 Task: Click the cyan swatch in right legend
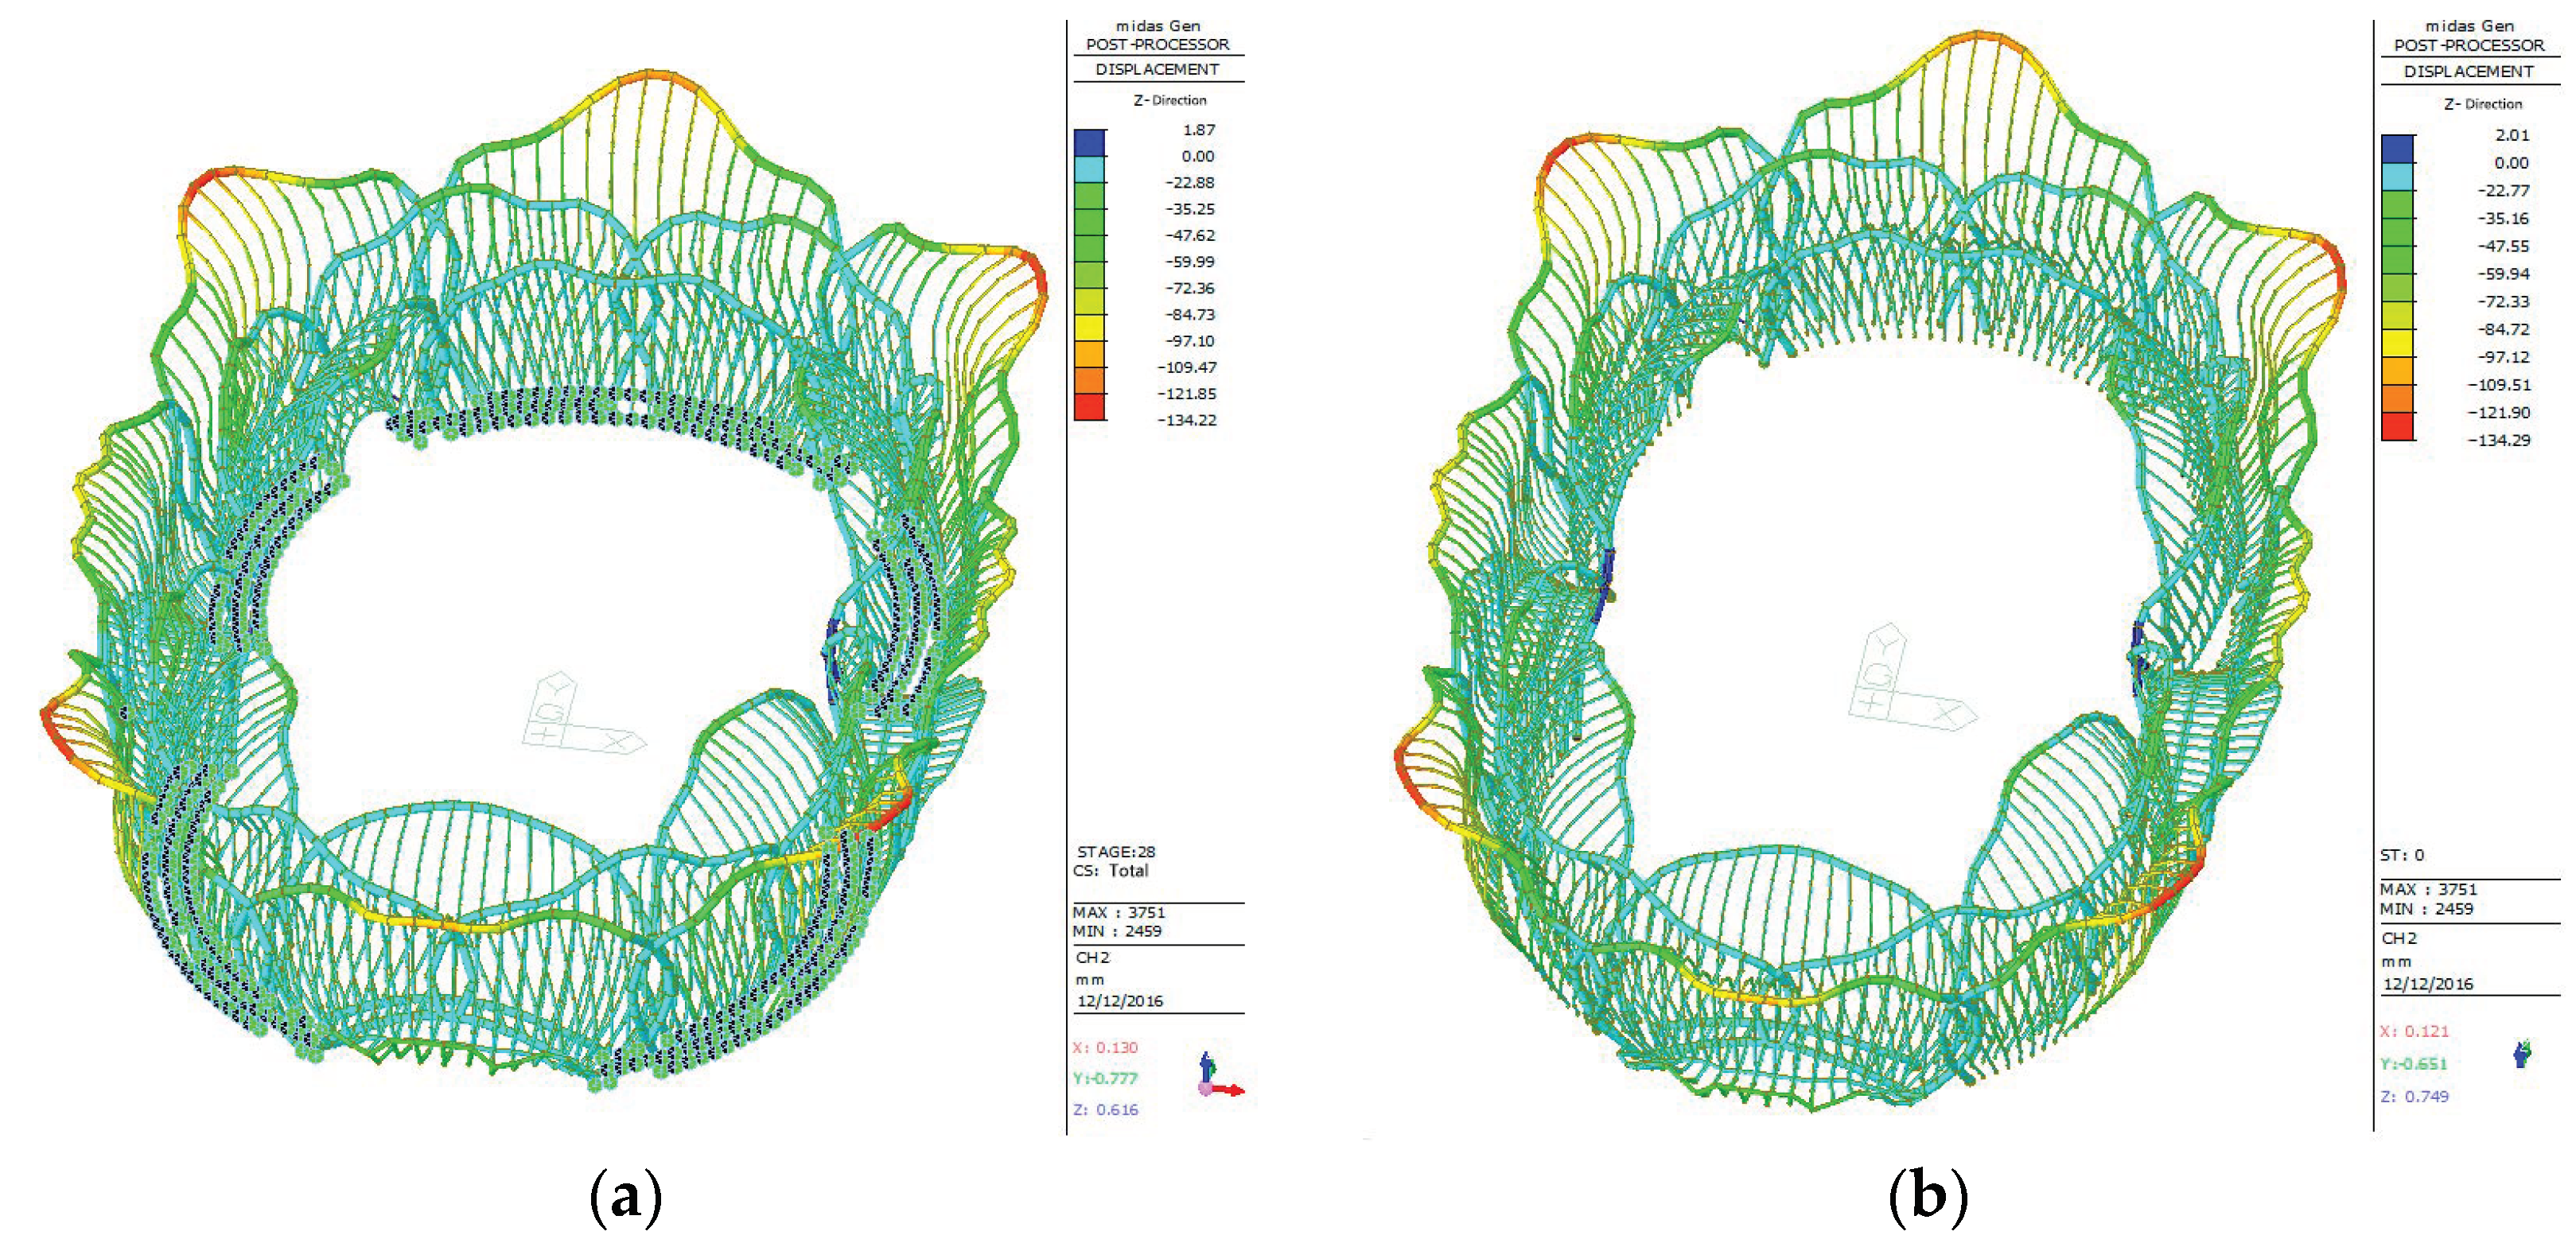[2397, 177]
